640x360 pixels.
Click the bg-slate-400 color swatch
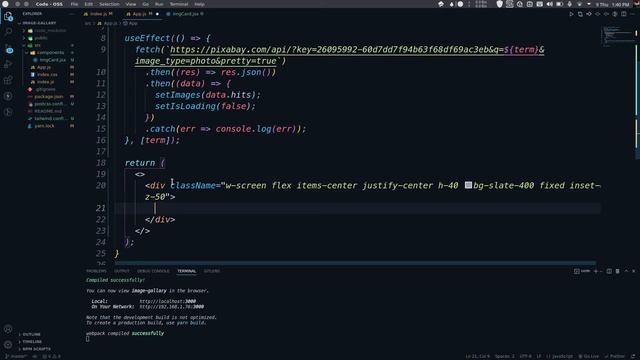tap(468, 185)
